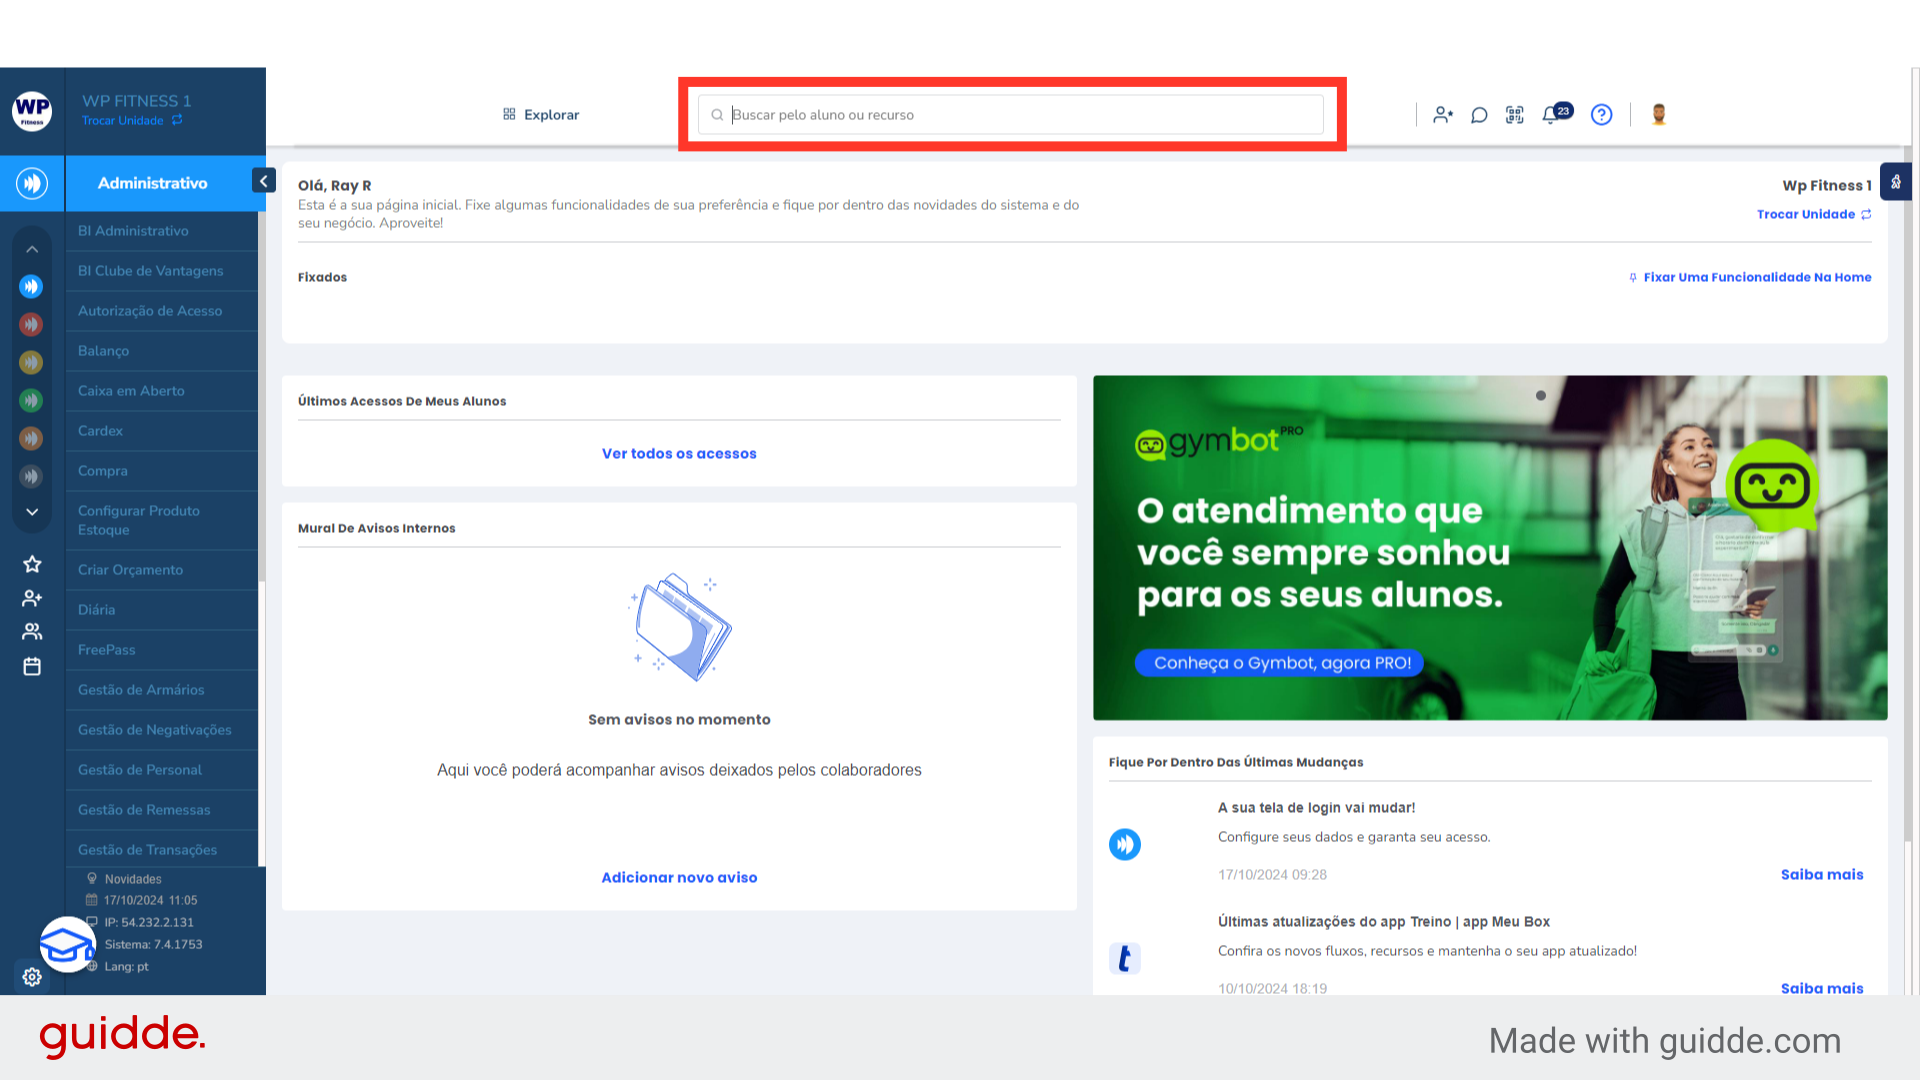Image resolution: width=1920 pixels, height=1080 pixels.
Task: Click the favorites star icon in the sidebar
Action: coord(31,564)
